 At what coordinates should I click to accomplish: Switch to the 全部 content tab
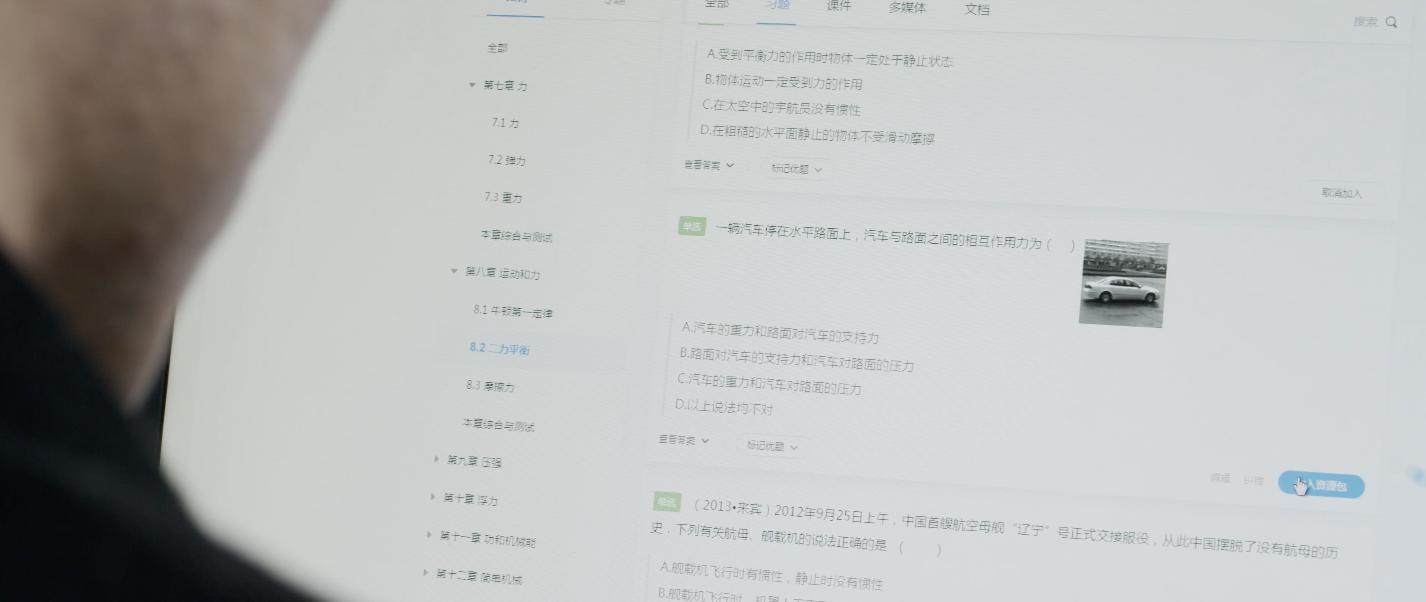715,4
